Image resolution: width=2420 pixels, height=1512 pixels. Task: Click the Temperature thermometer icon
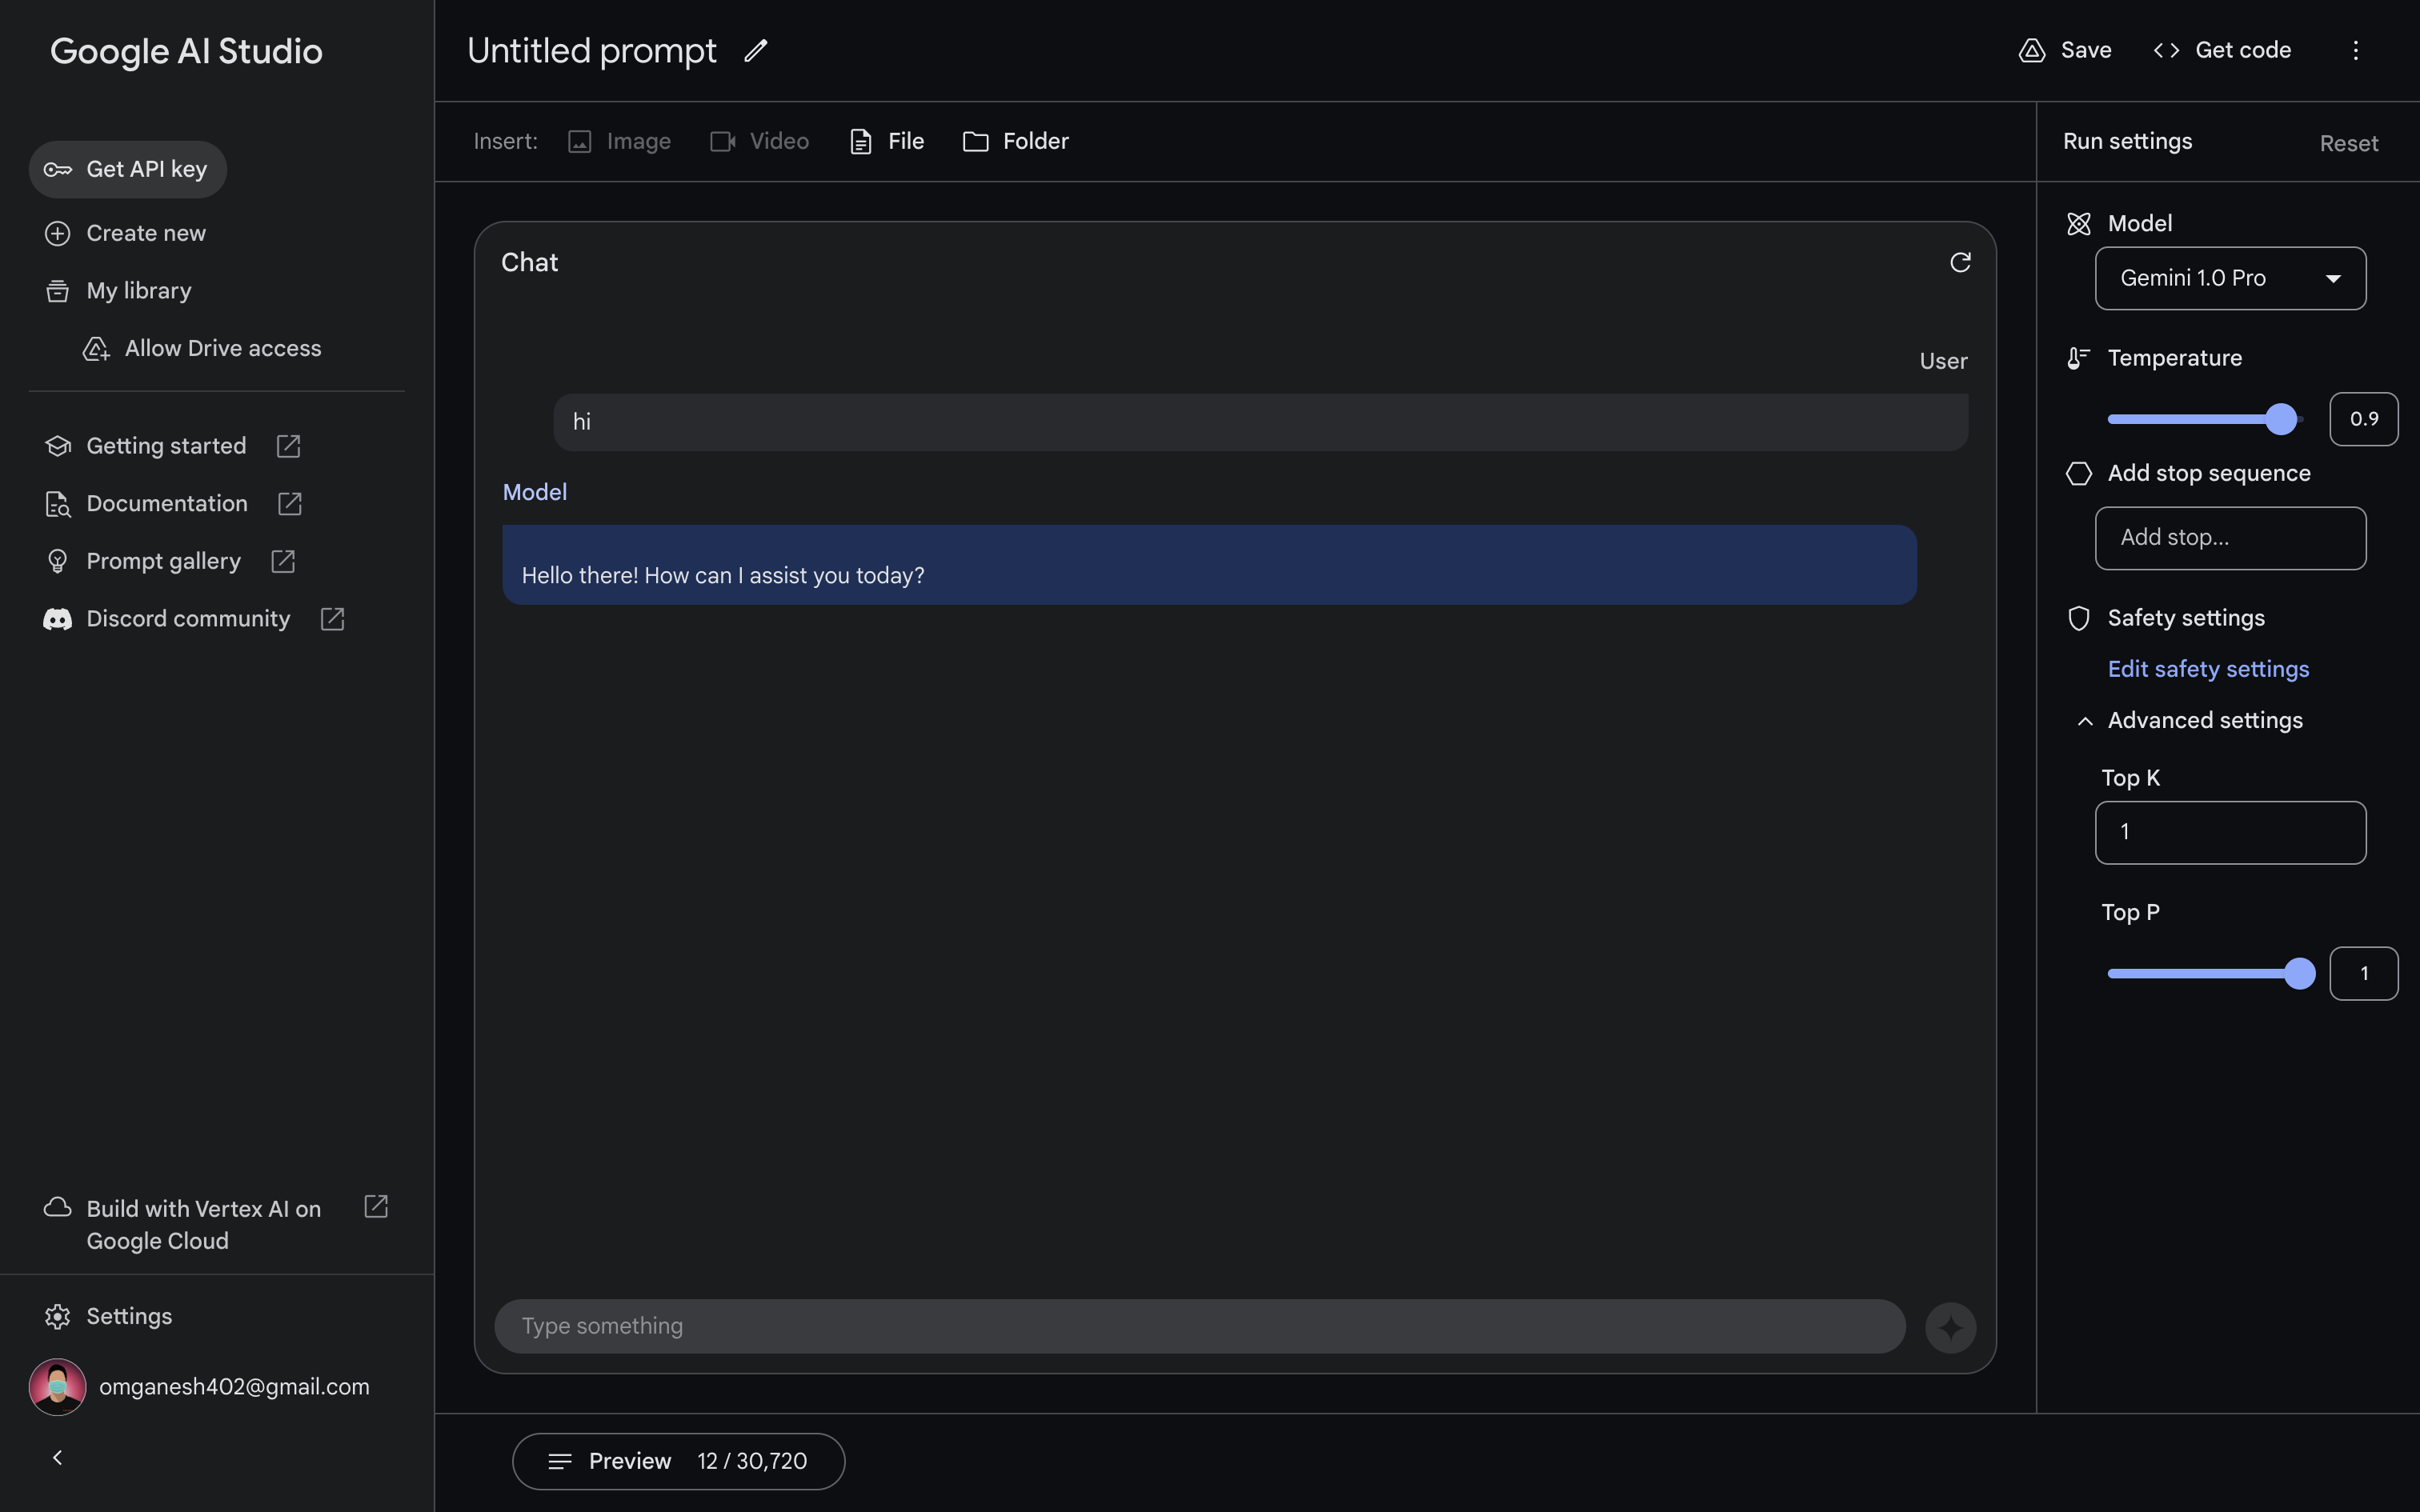tap(2078, 358)
